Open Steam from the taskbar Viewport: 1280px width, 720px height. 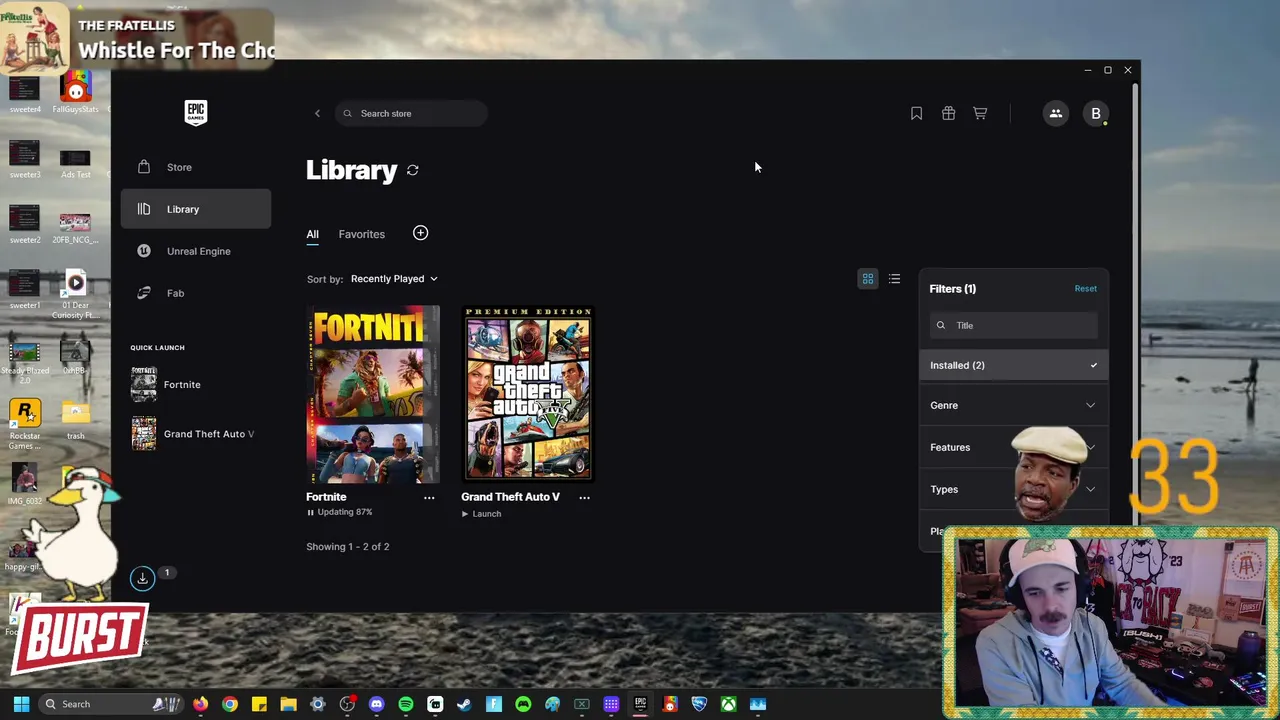click(x=464, y=704)
